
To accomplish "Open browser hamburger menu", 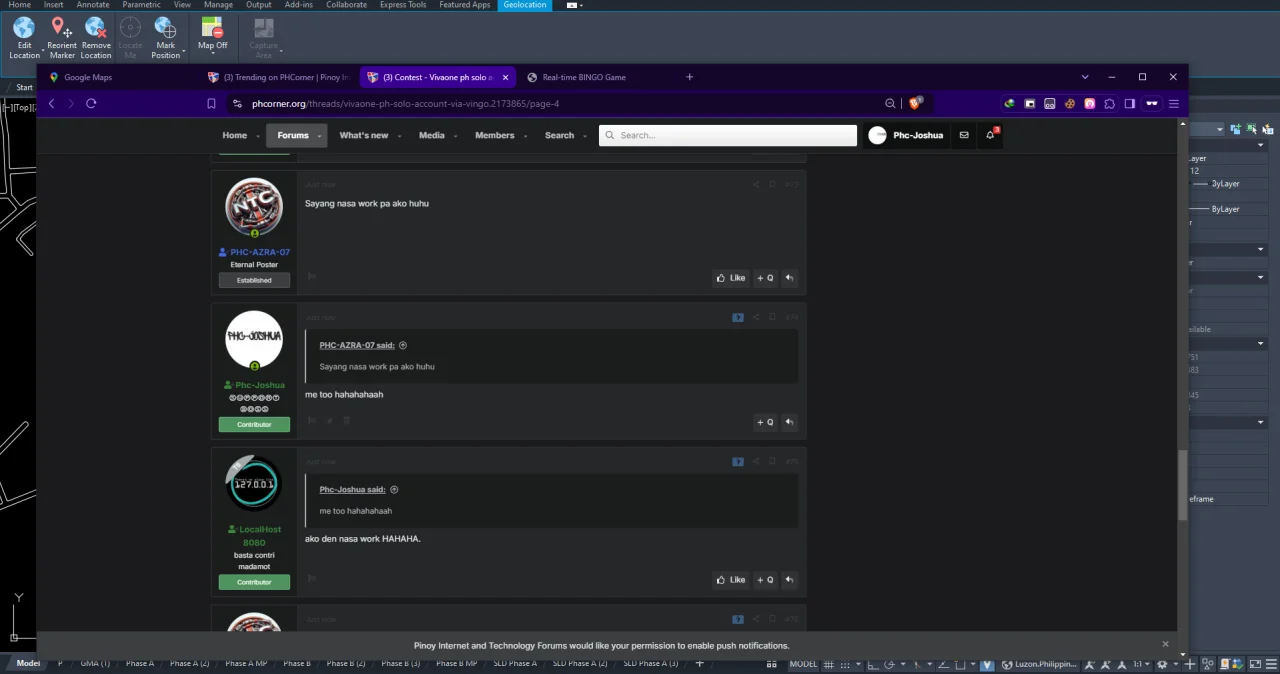I will click(1174, 103).
